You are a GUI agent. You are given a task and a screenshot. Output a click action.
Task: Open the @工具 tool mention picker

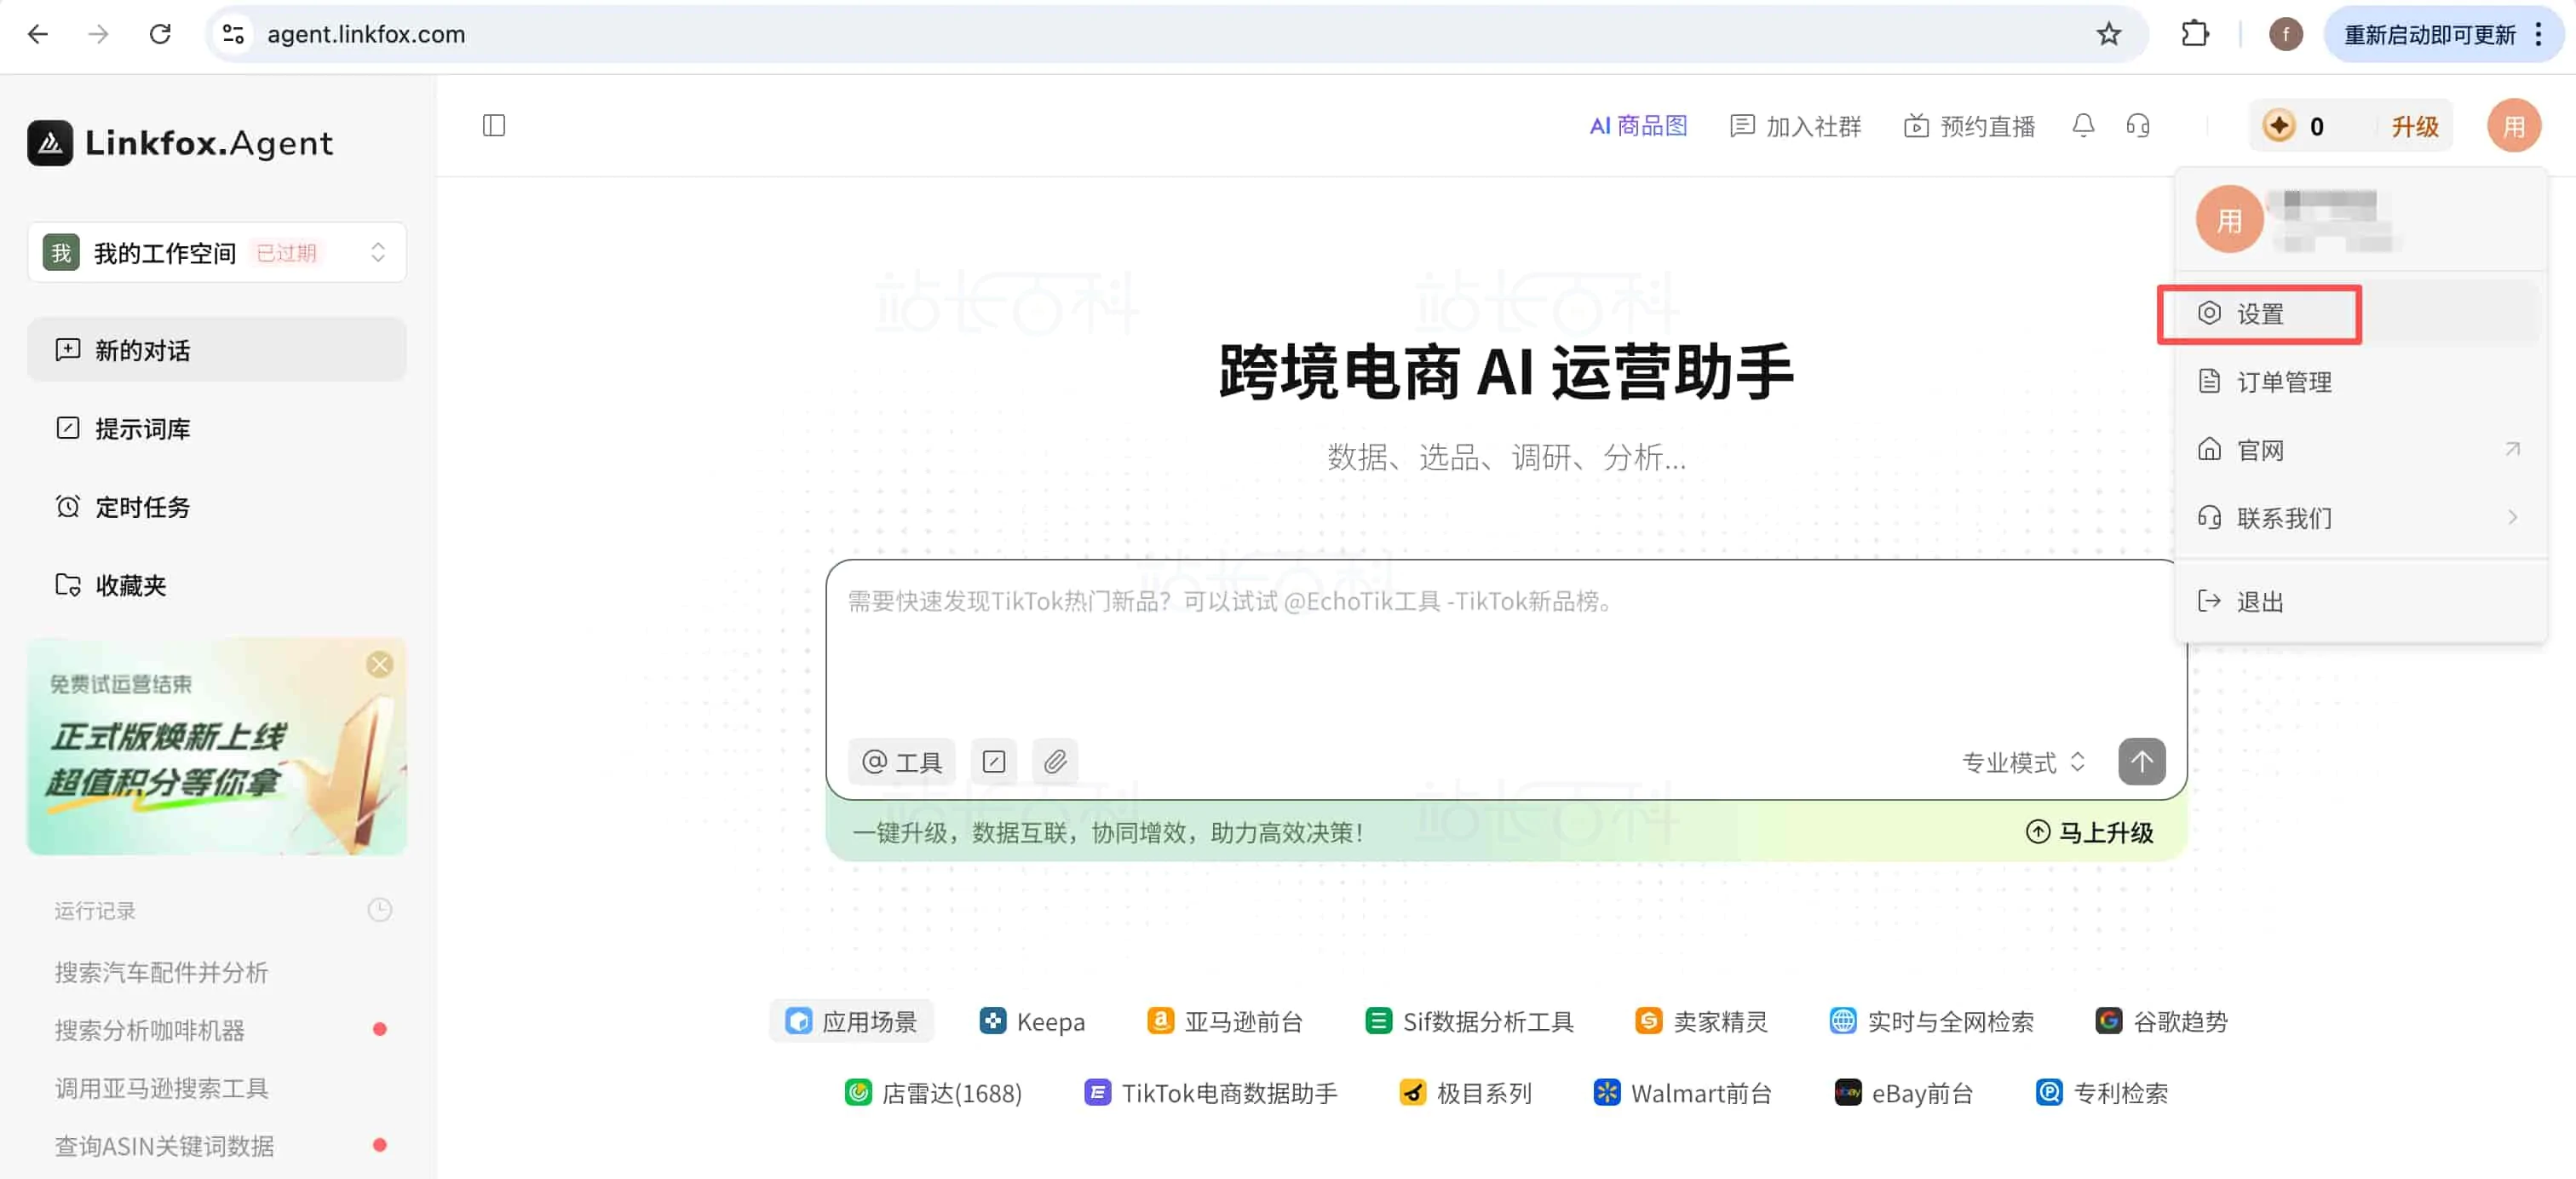click(900, 761)
